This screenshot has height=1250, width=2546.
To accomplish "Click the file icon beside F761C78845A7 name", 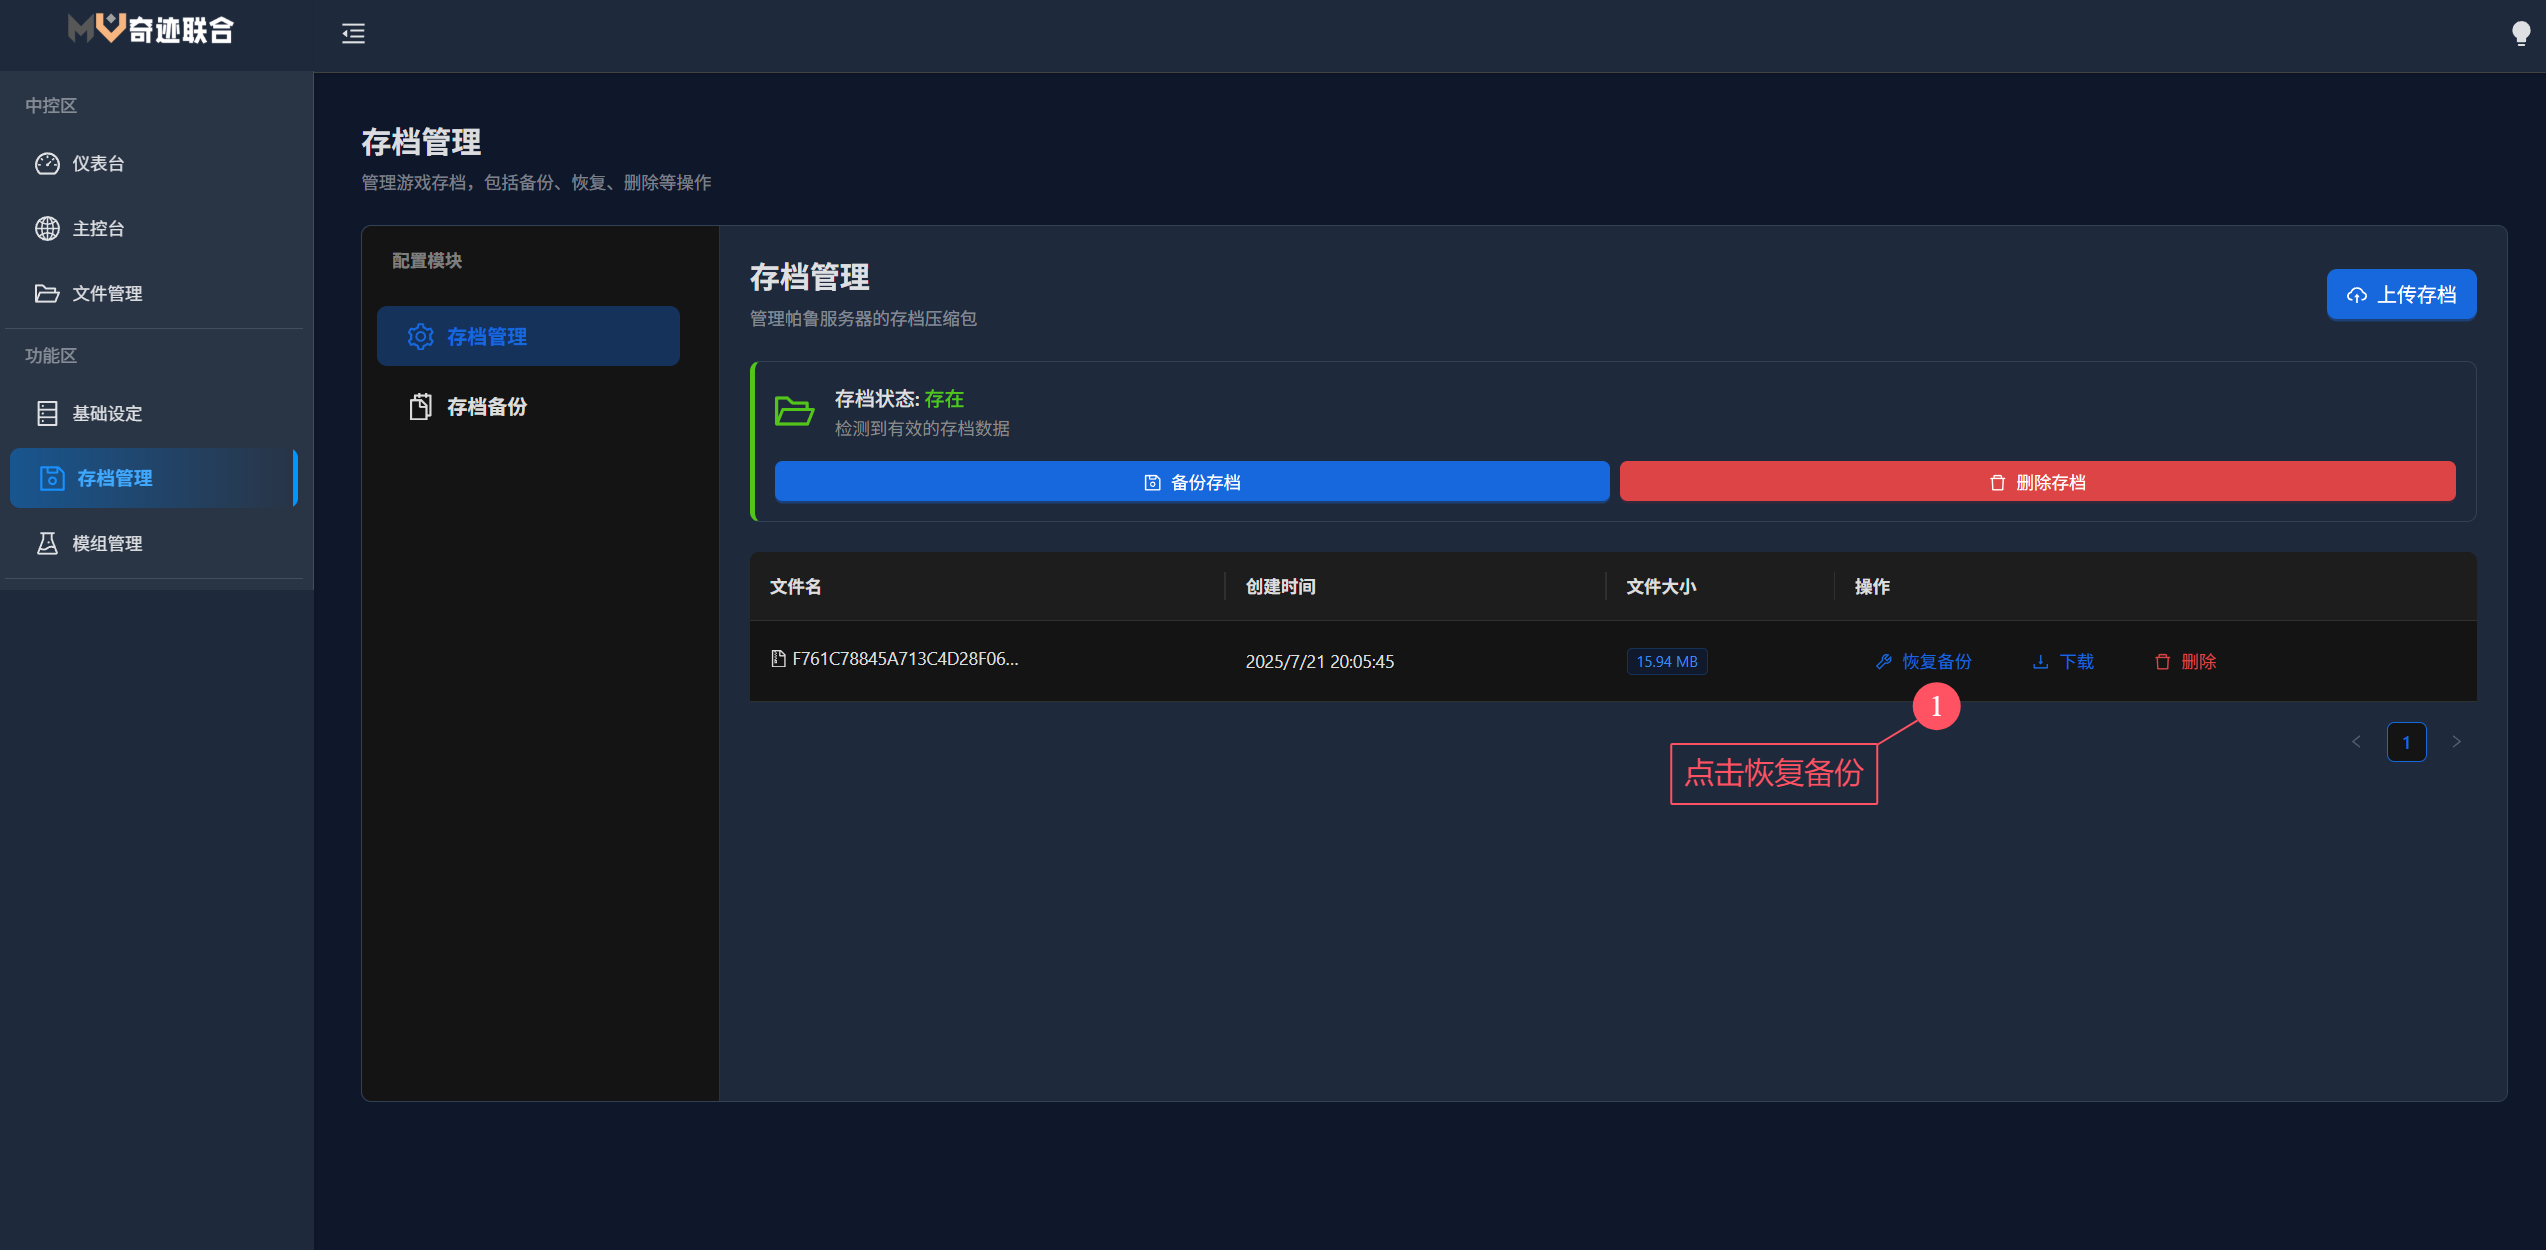I will point(778,659).
